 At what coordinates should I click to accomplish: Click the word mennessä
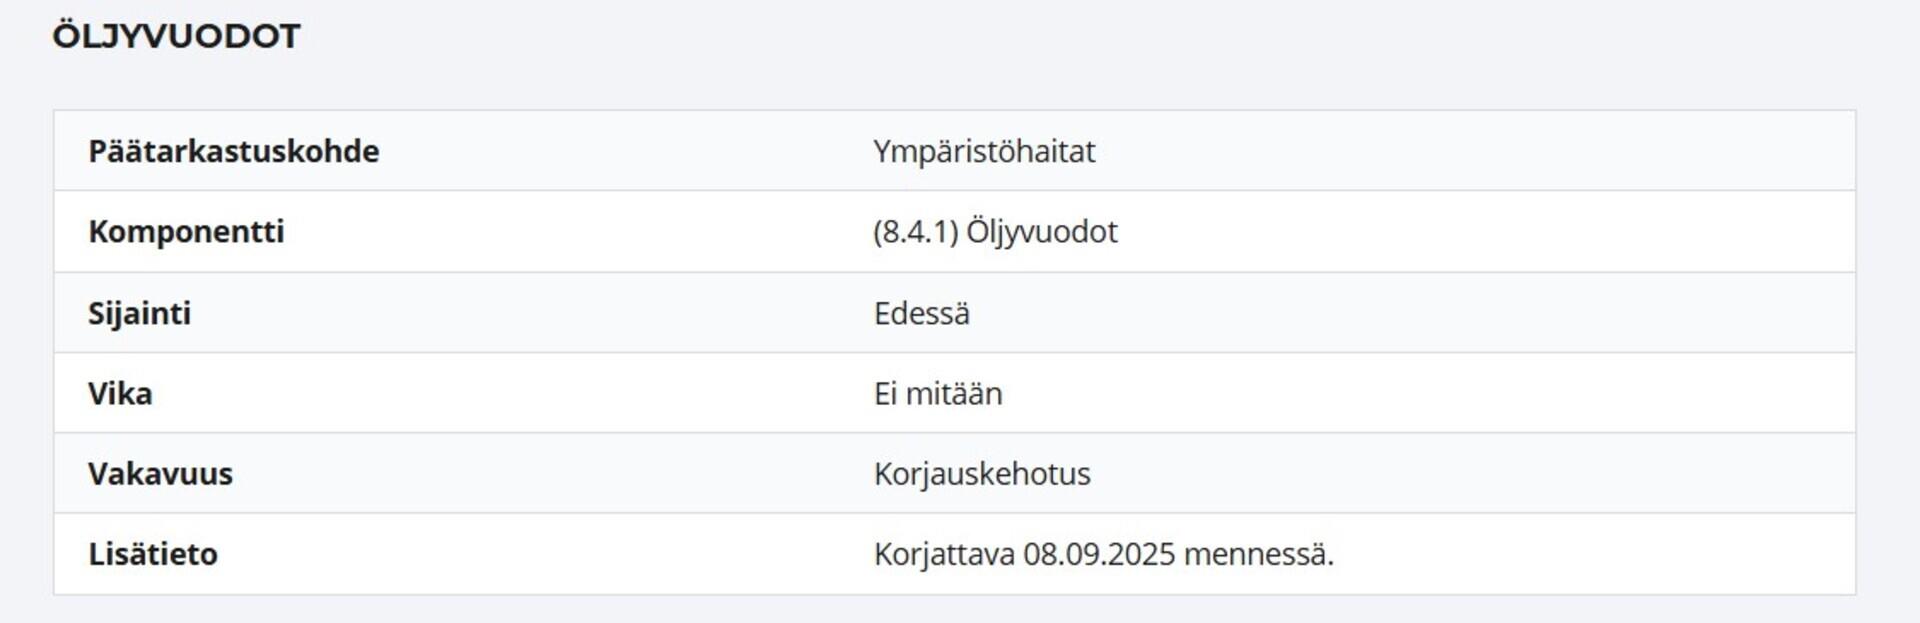point(1258,553)
